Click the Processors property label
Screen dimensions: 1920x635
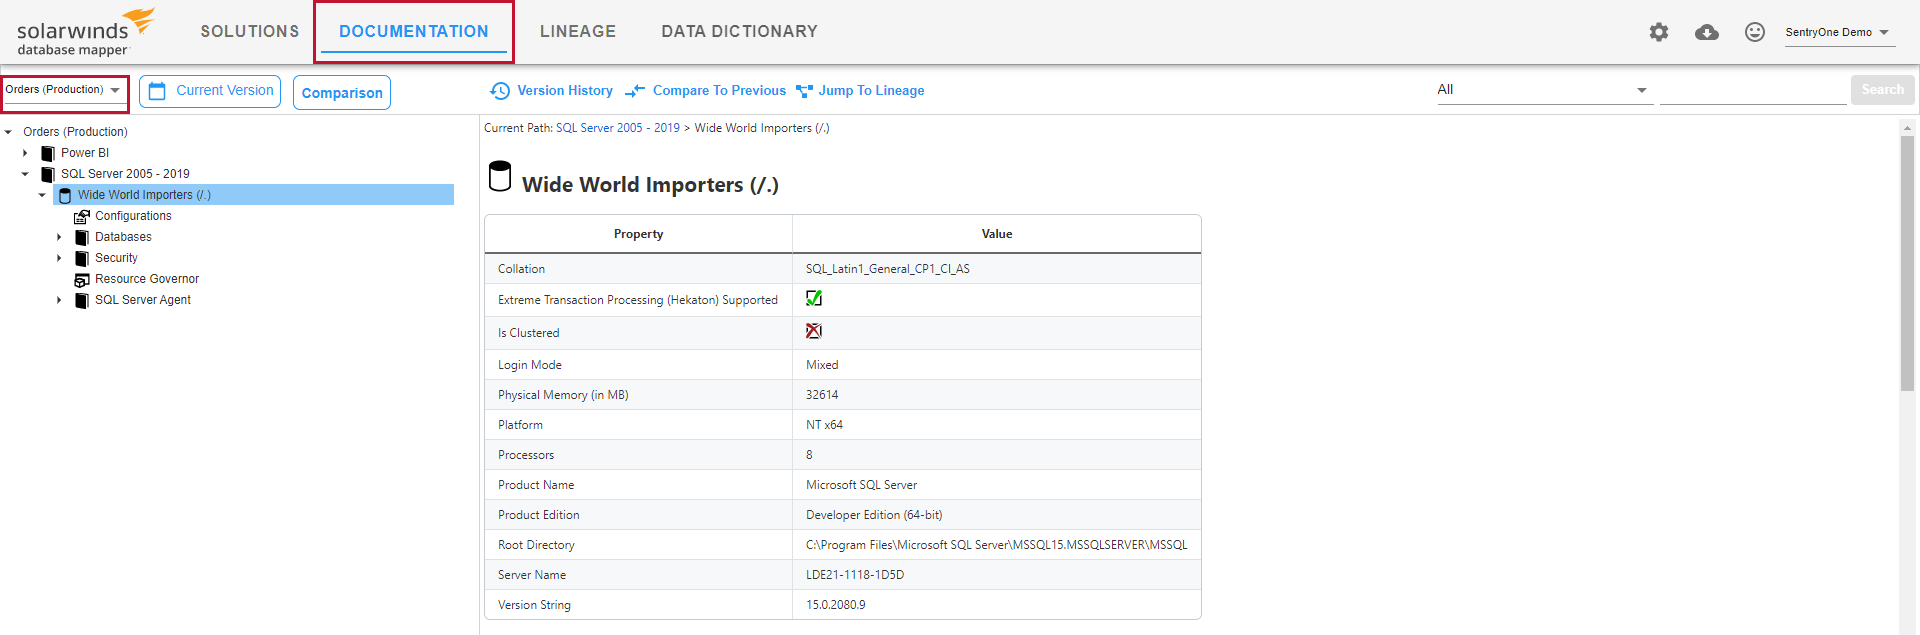point(526,455)
